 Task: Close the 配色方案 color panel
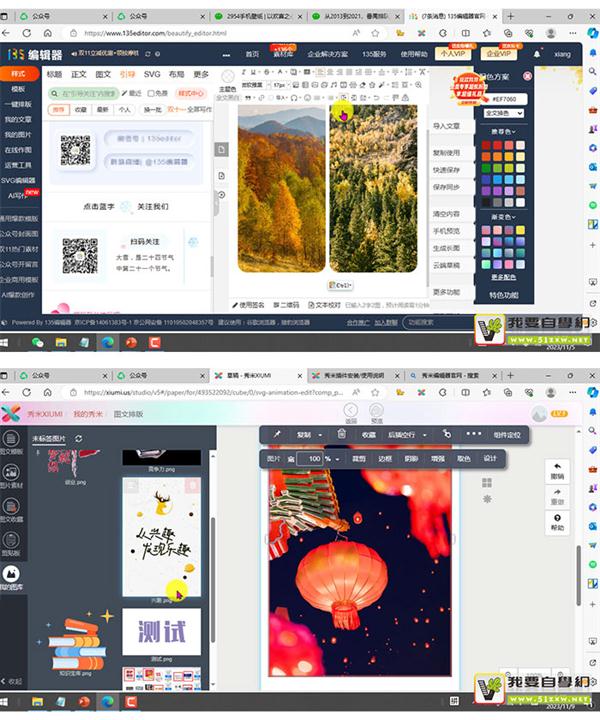tap(527, 76)
